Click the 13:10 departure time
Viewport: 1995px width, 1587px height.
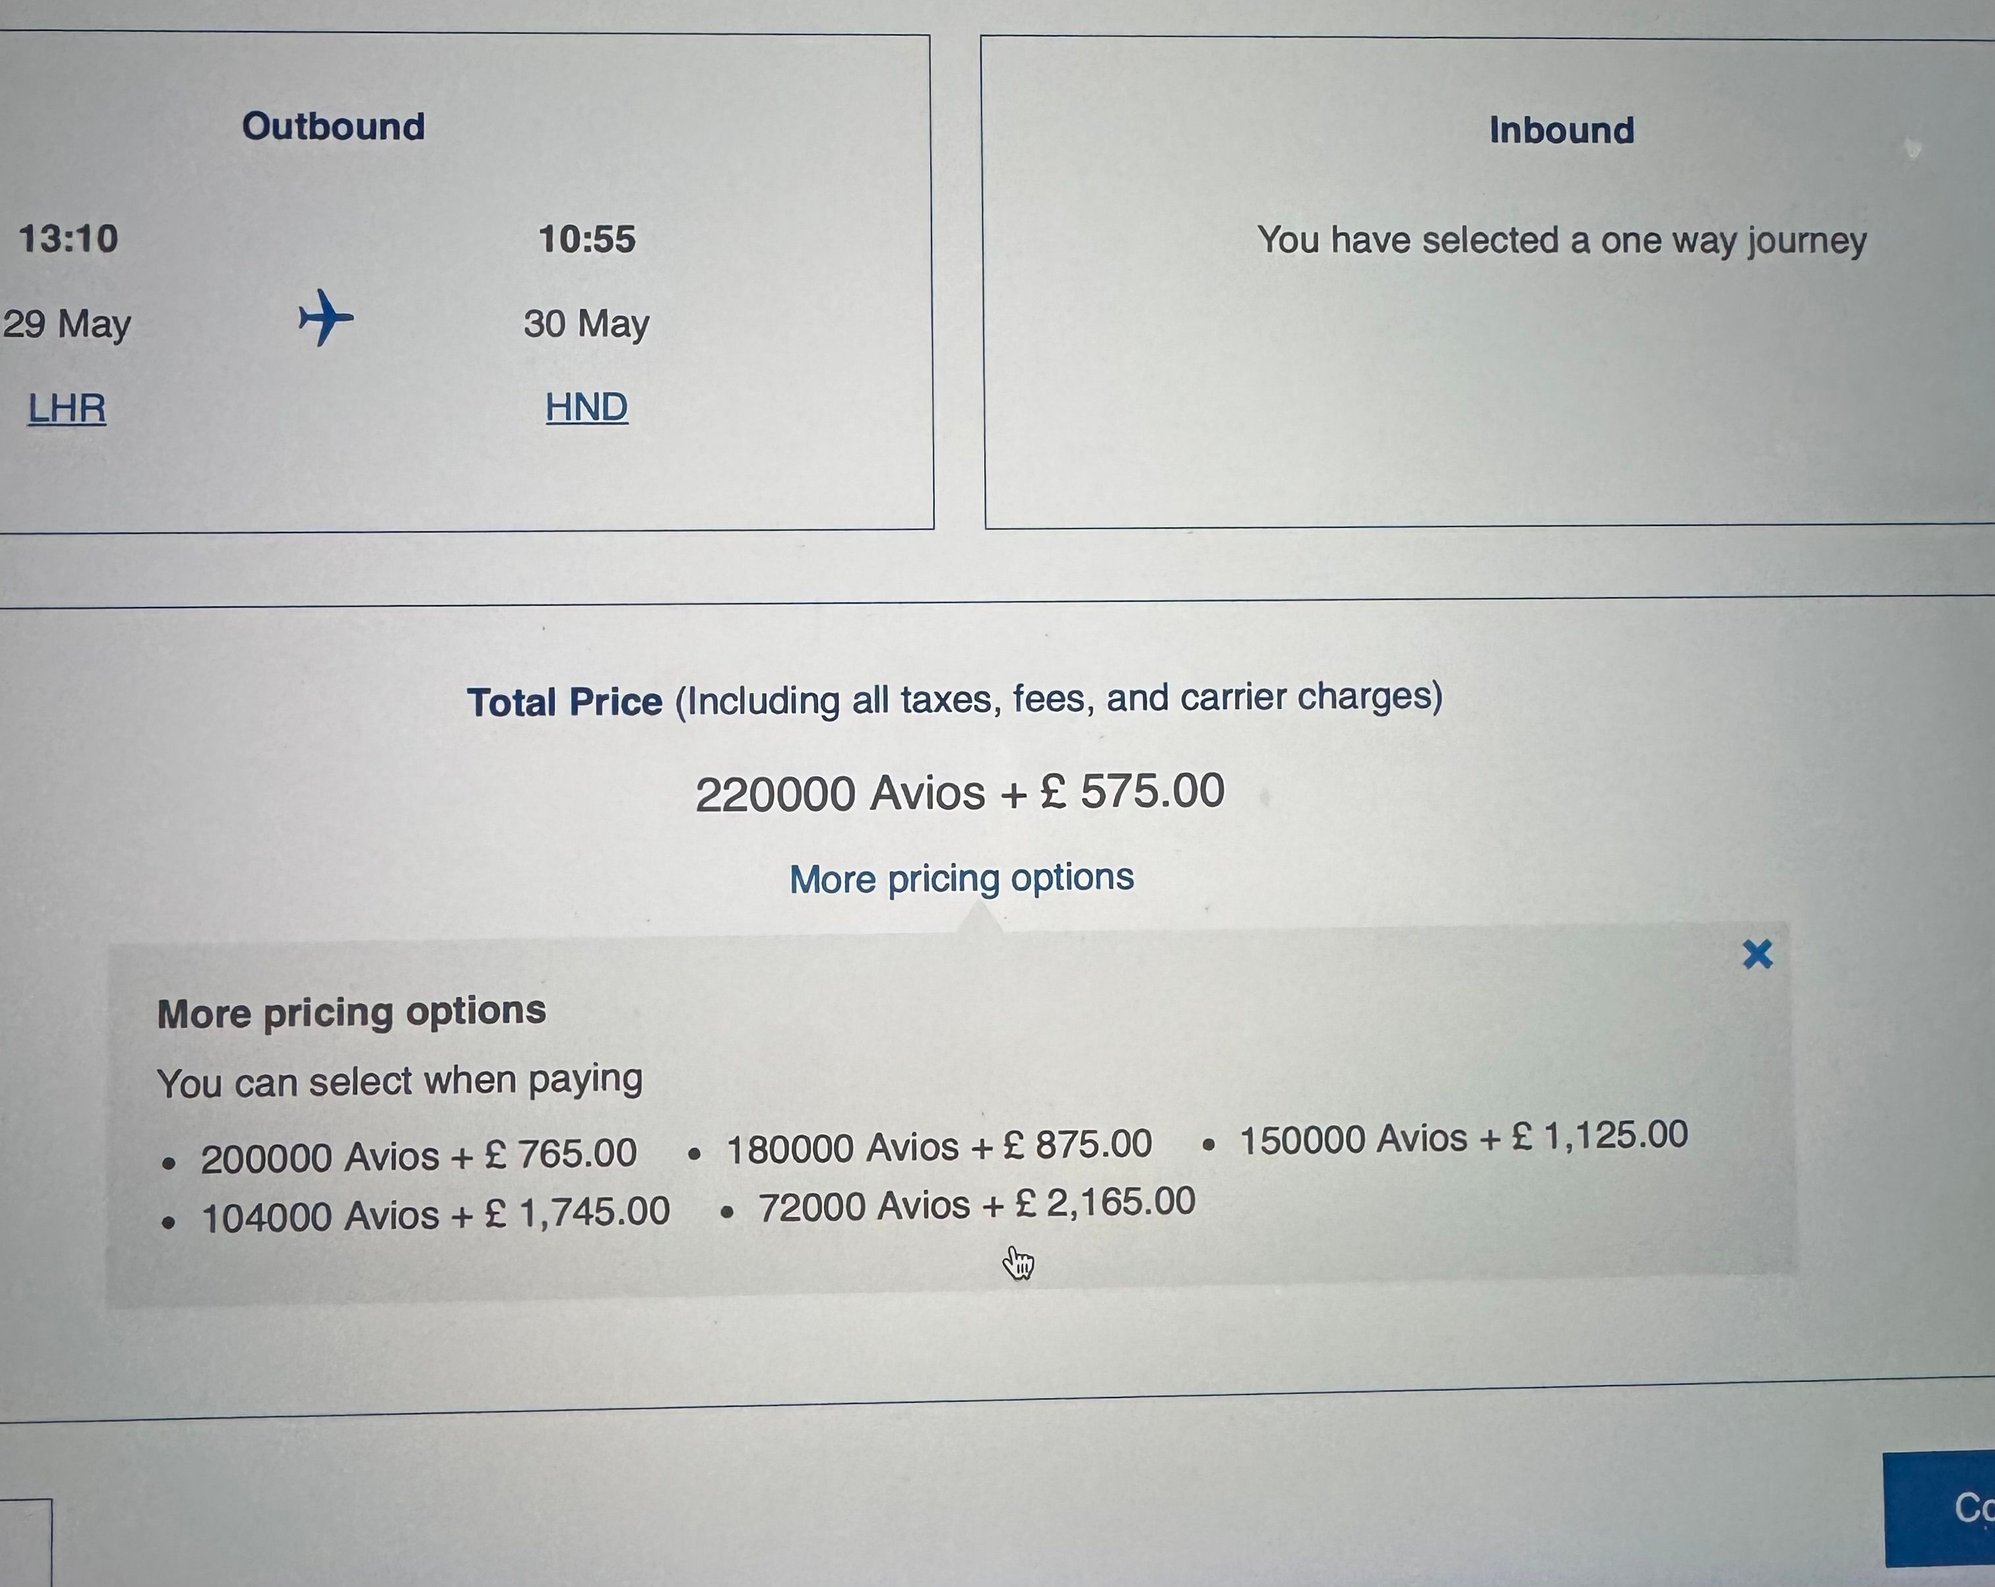[x=68, y=239]
